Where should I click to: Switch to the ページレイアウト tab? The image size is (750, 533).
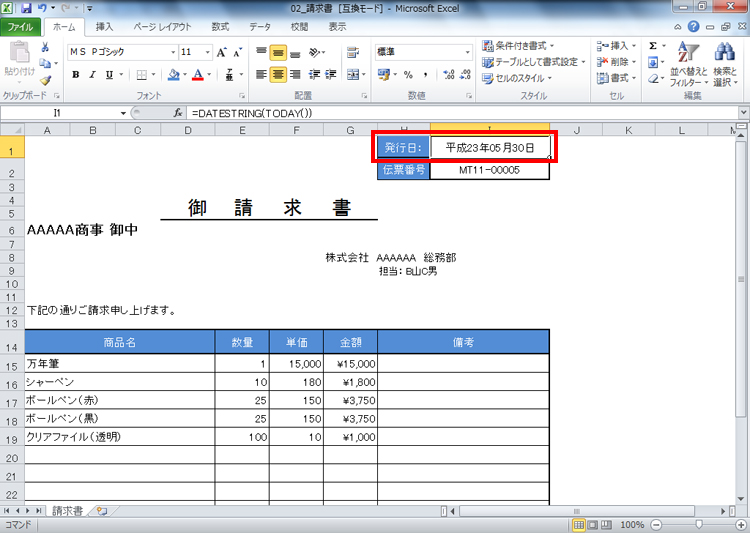(x=163, y=27)
